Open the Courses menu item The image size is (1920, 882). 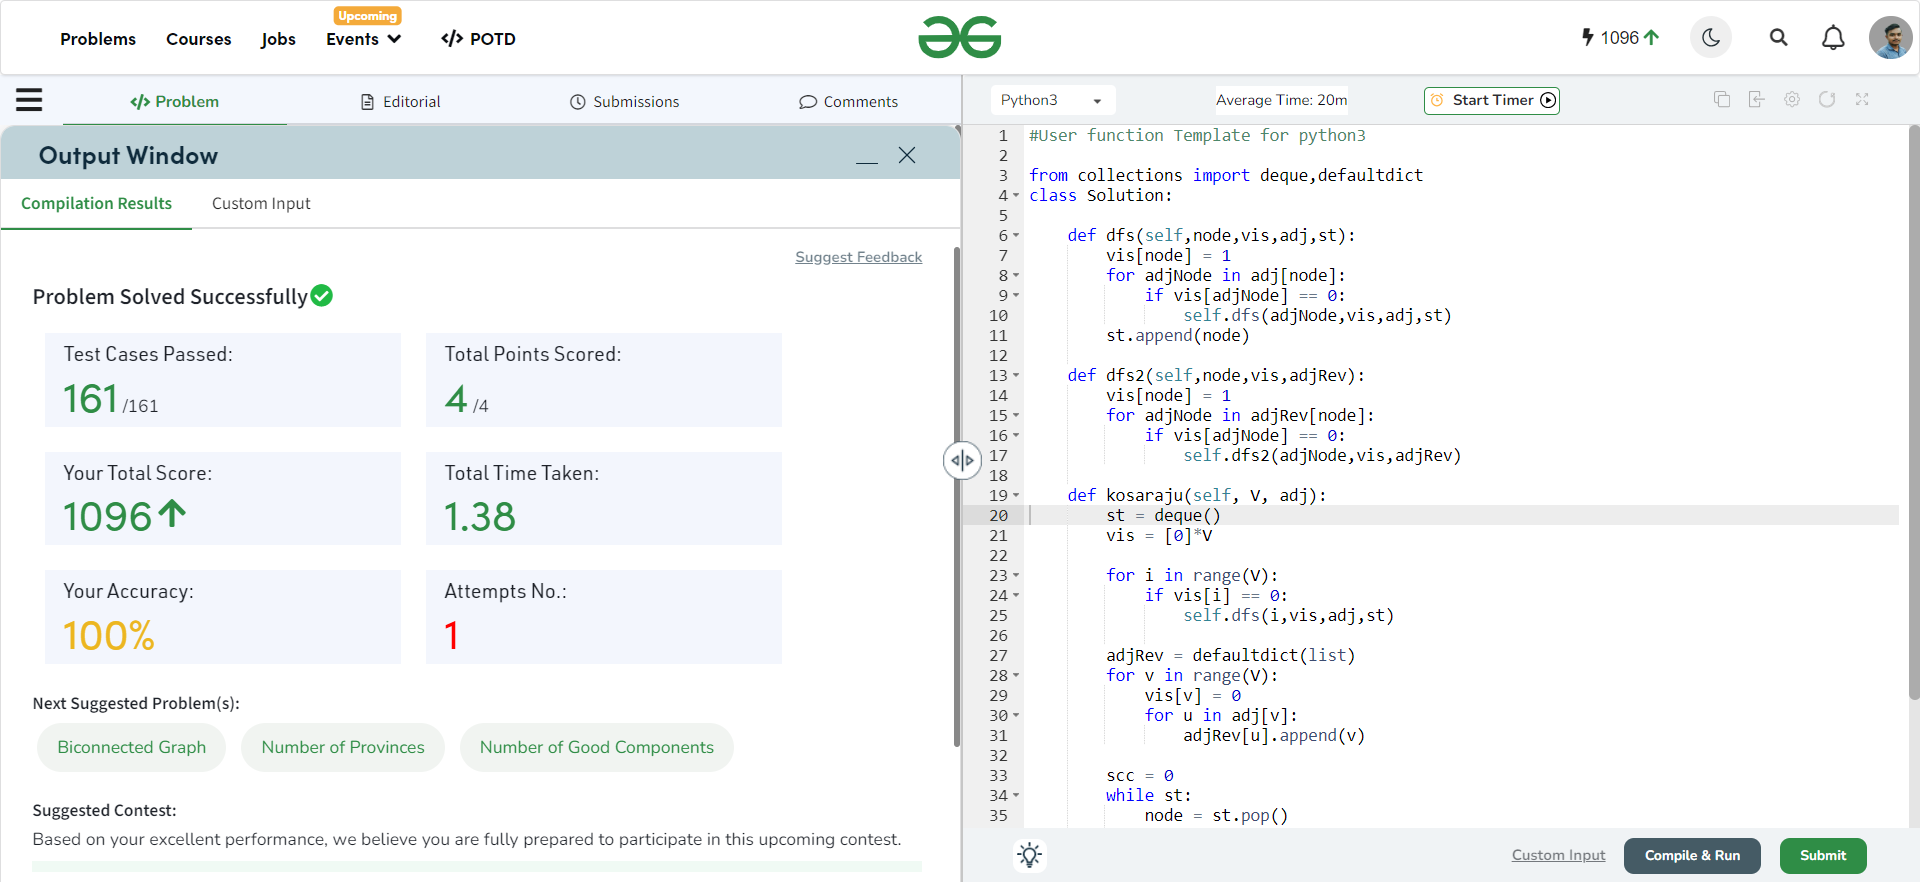pyautogui.click(x=199, y=39)
